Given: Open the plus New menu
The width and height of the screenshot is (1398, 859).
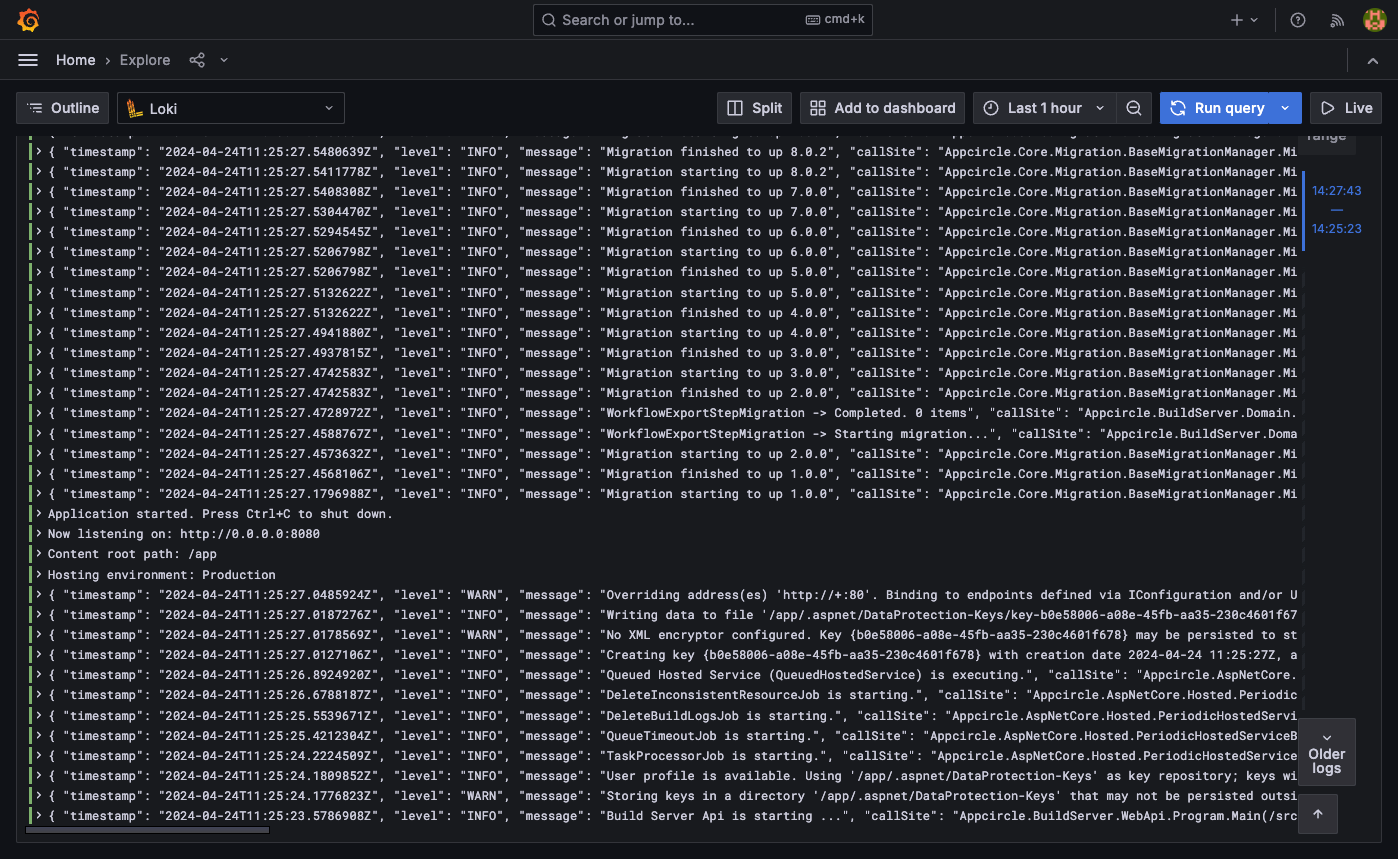Looking at the screenshot, I should click(1244, 20).
